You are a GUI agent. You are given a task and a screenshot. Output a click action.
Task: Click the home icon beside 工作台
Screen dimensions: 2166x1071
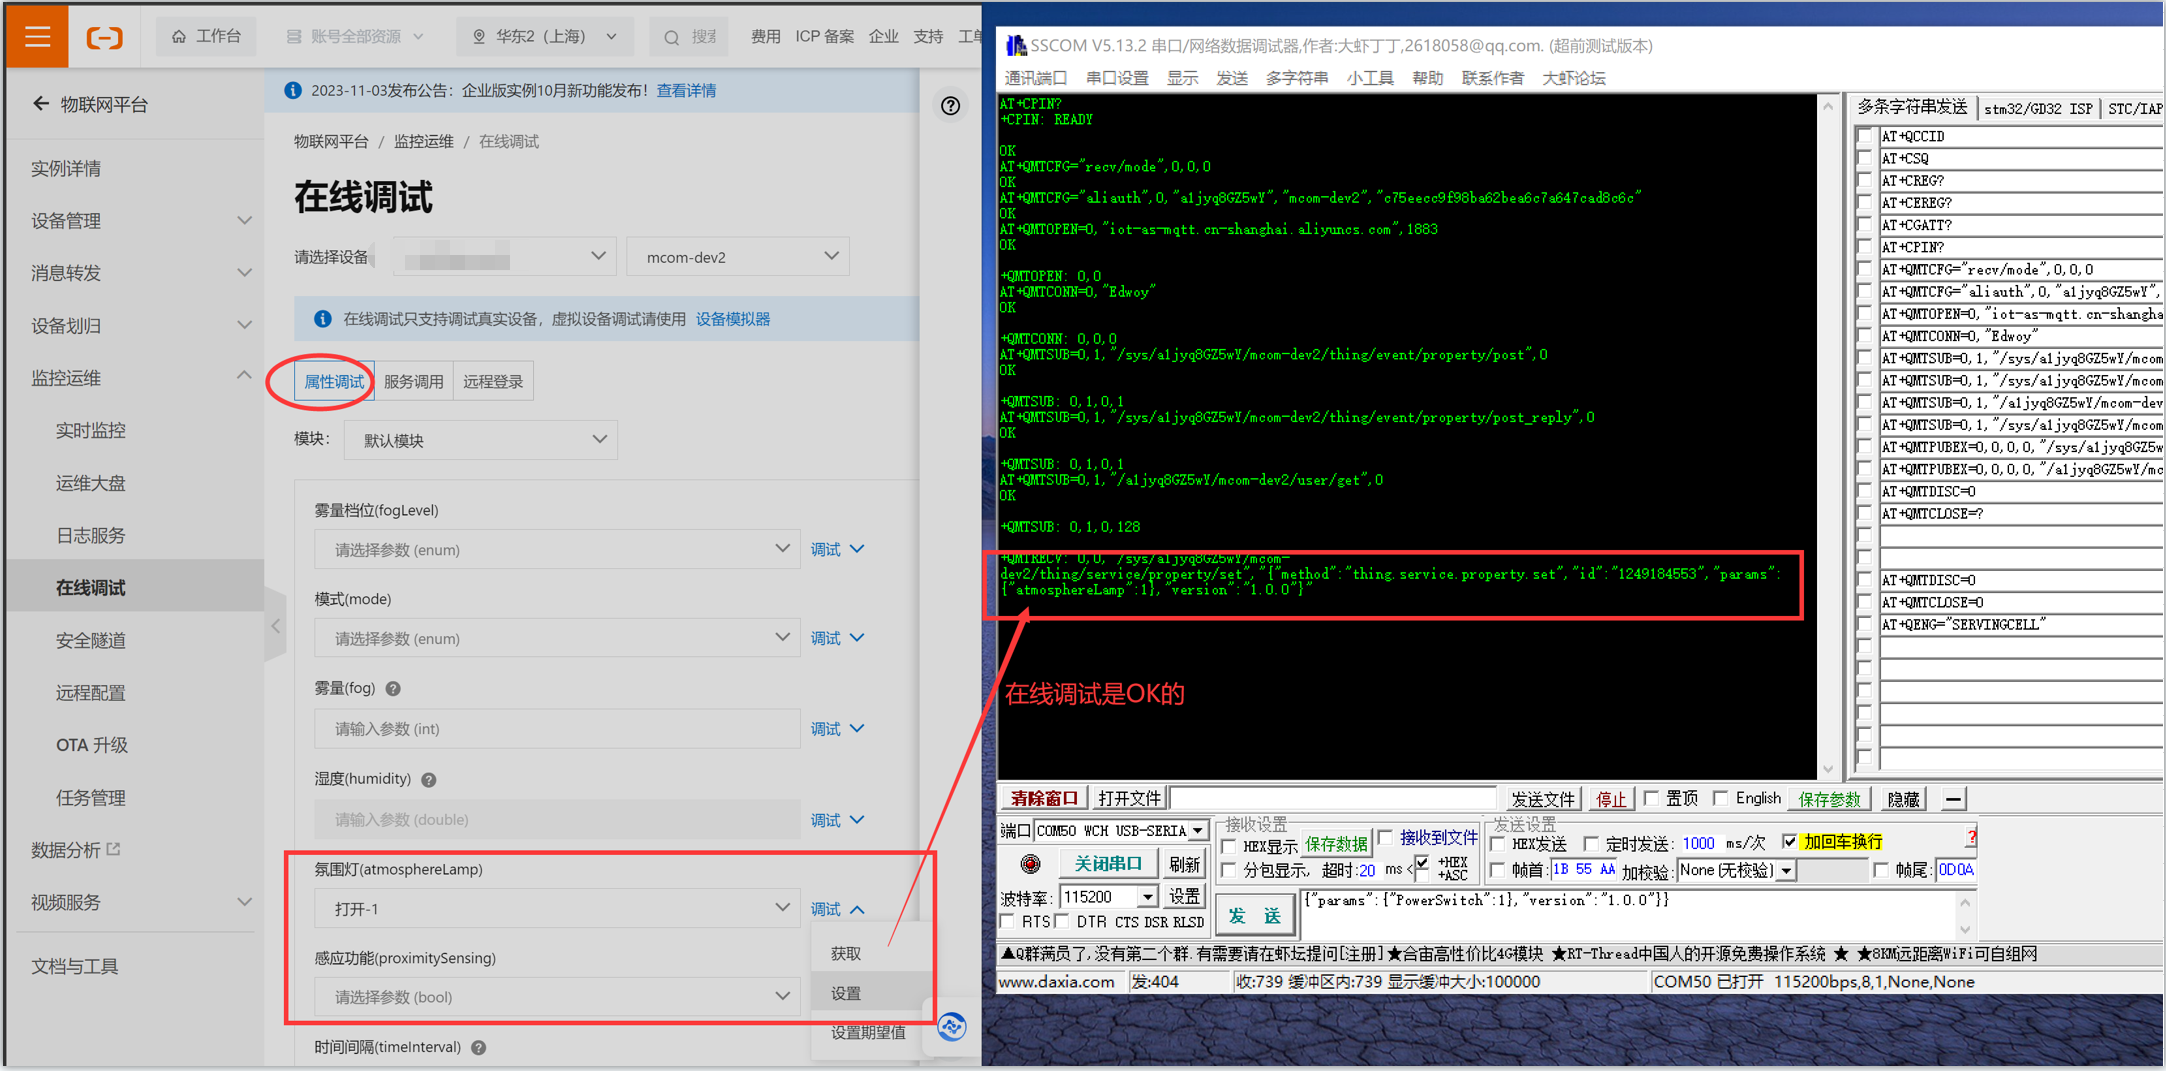click(x=179, y=36)
